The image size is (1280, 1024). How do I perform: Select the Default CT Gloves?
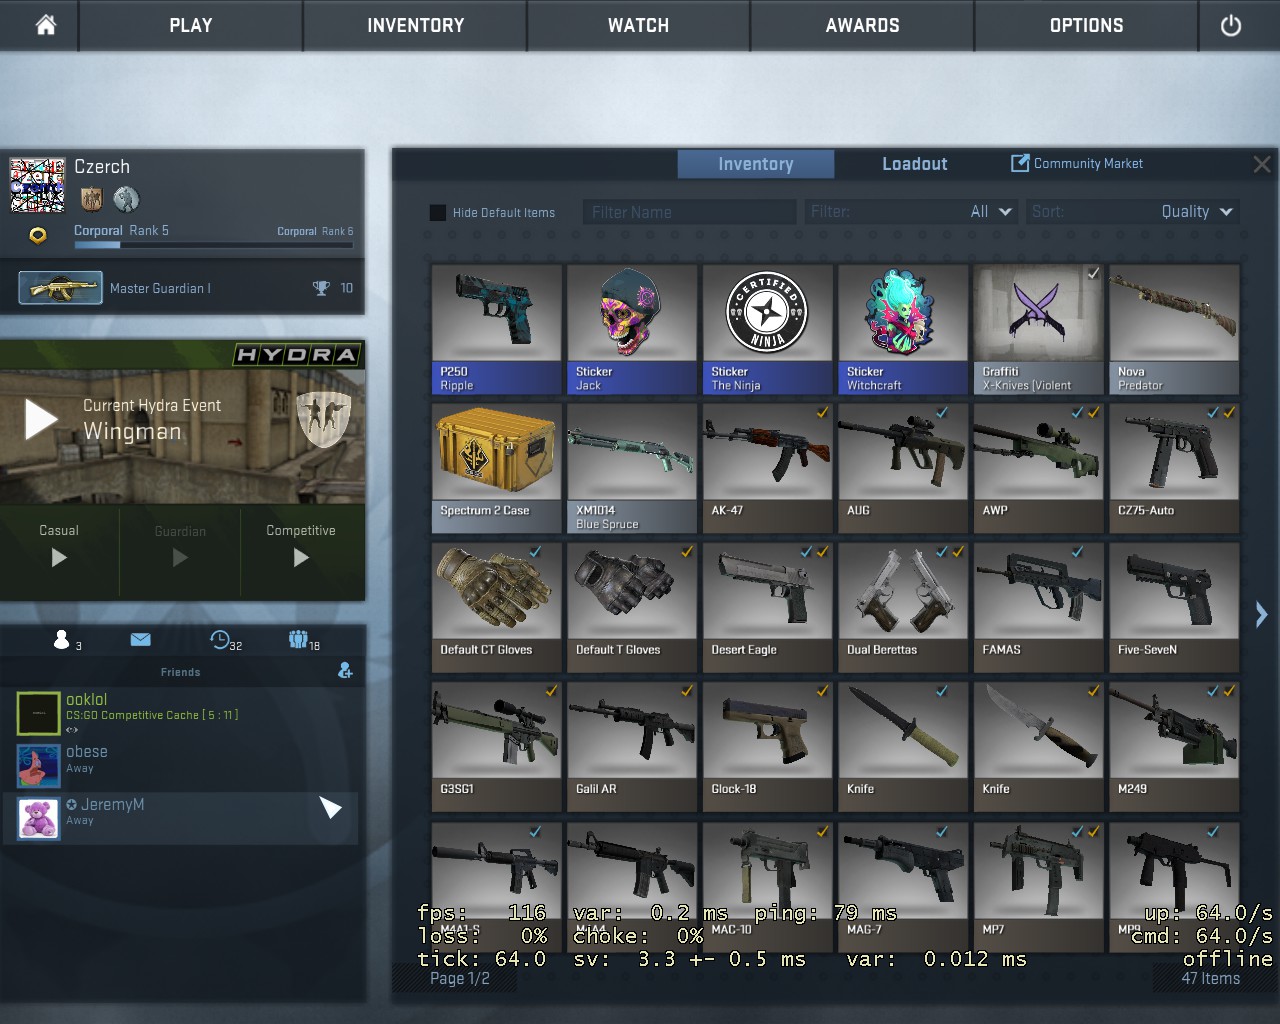click(497, 607)
